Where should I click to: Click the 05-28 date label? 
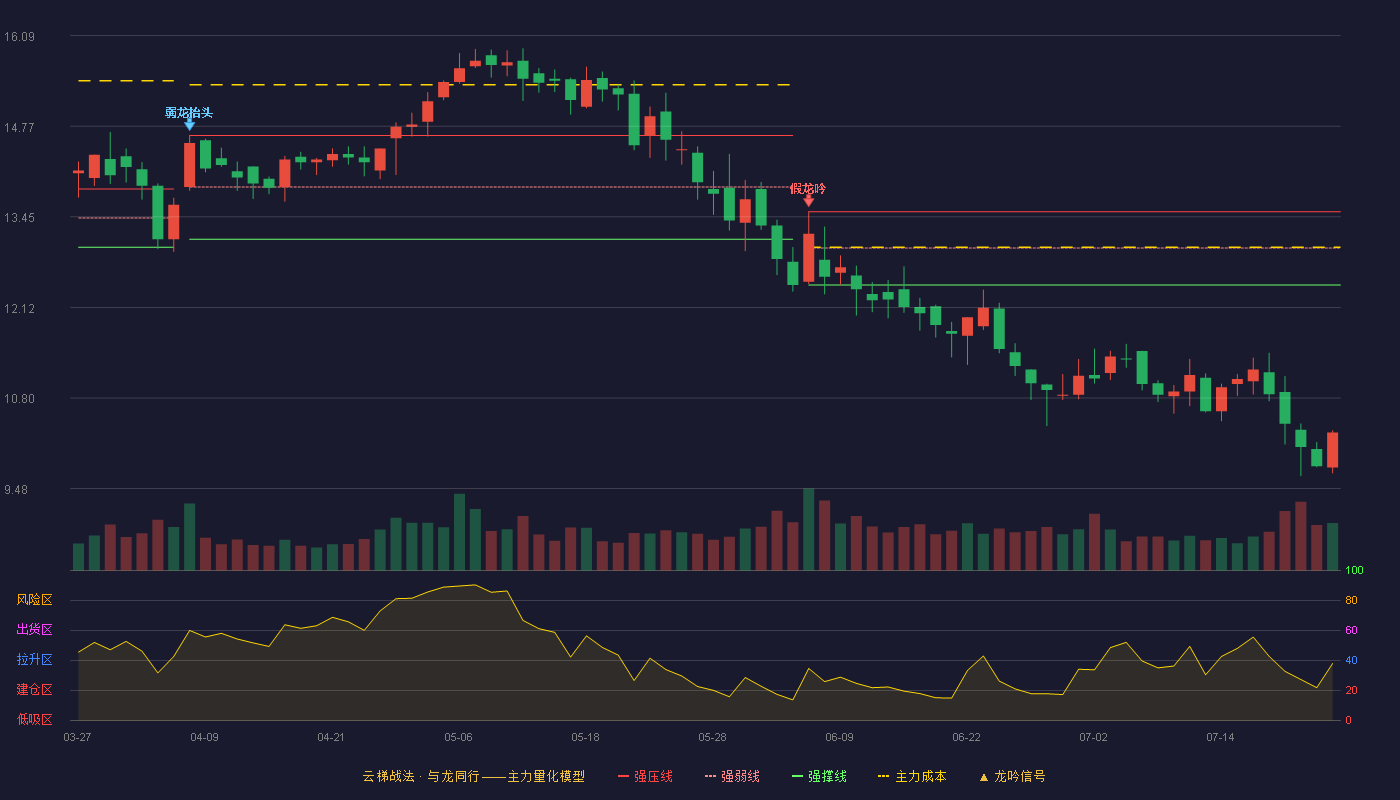[x=712, y=737]
